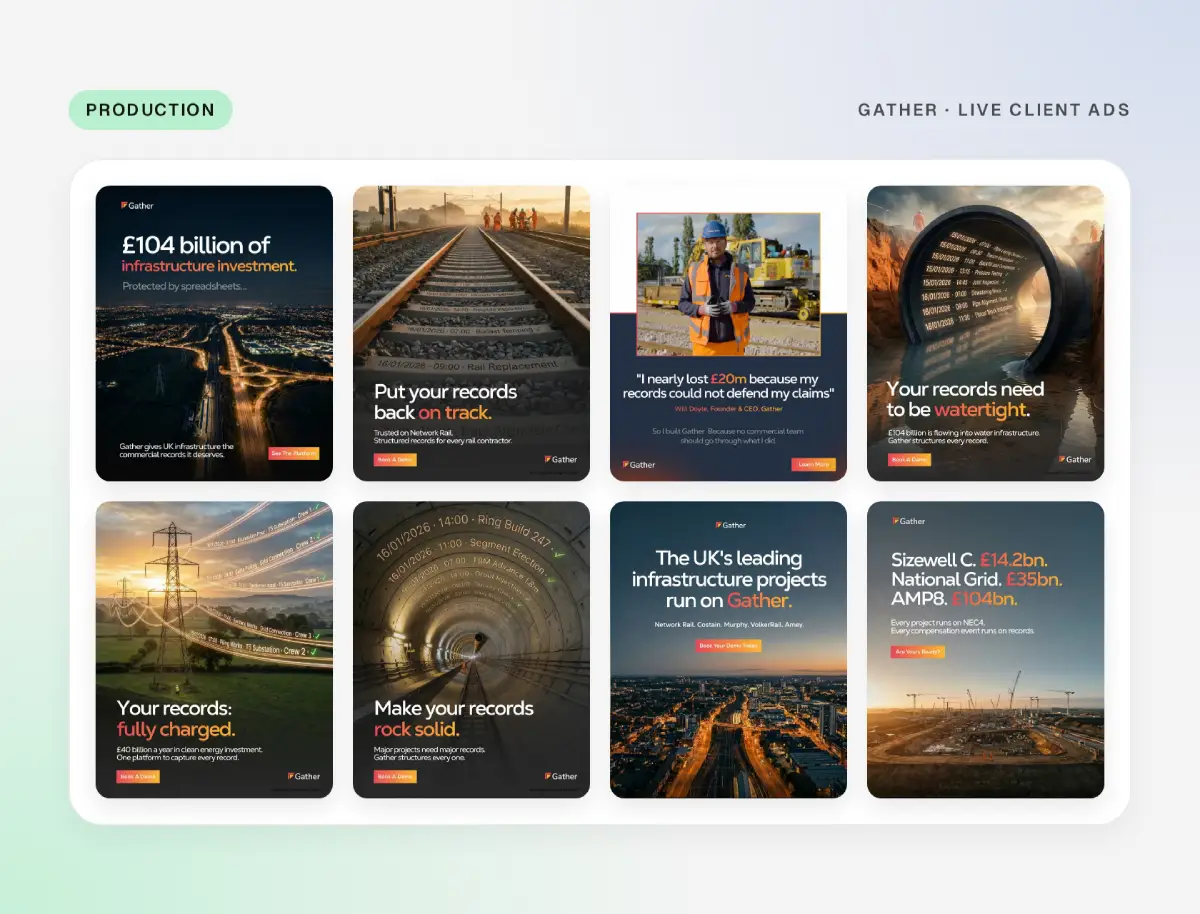
Task: Click 'infrastructure investment.' gradient text
Action: click(x=209, y=266)
